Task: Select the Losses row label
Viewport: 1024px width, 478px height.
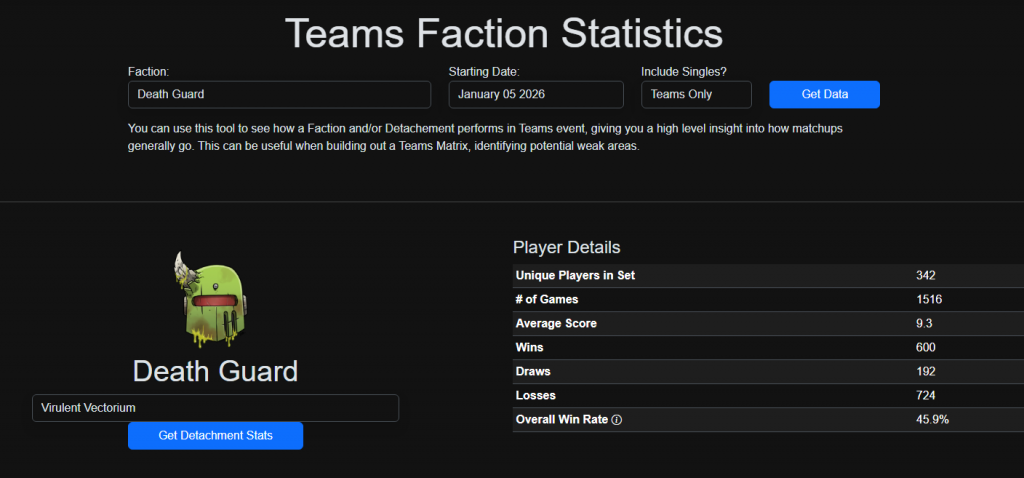Action: tap(537, 395)
